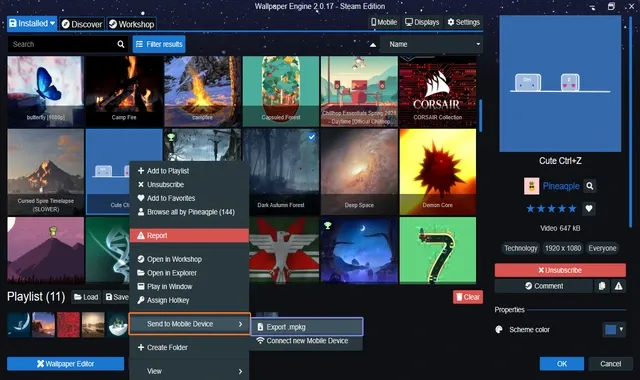Select the CORSAIR Collection wallpaper

click(x=438, y=91)
